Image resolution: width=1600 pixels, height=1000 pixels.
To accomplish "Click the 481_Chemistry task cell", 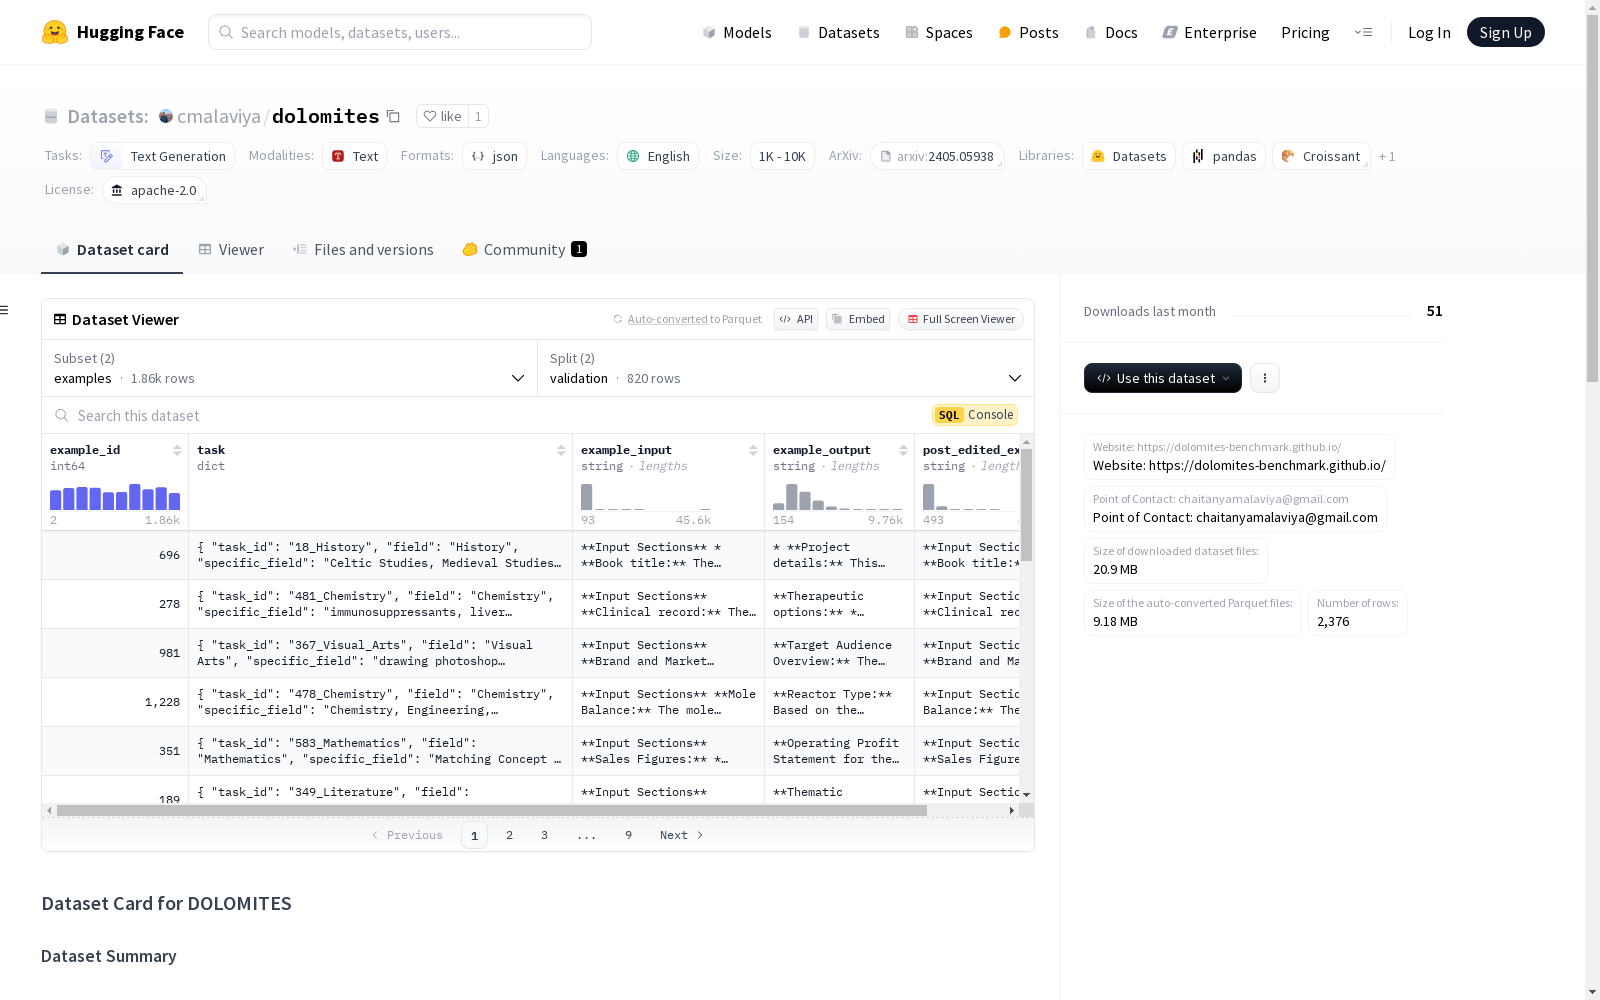I will [380, 604].
